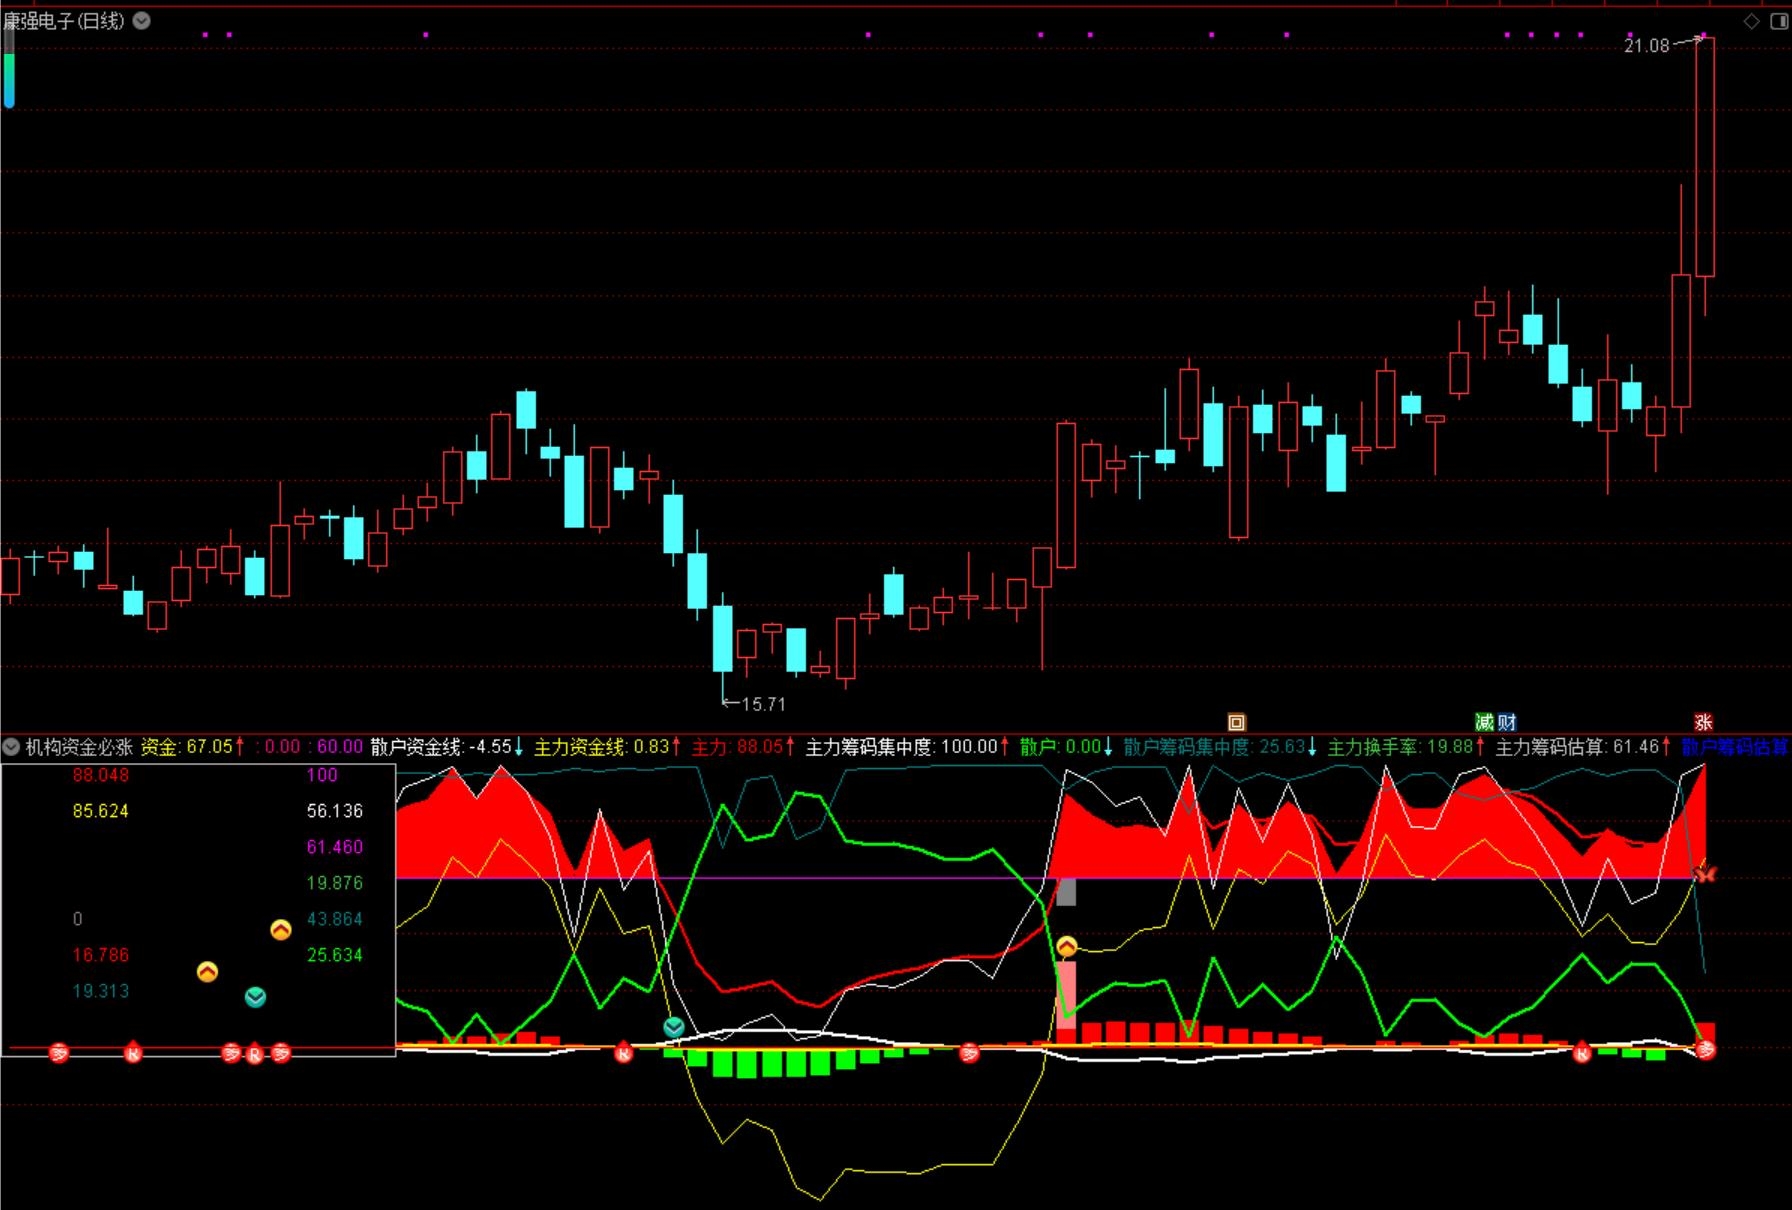Image resolution: width=1792 pixels, height=1210 pixels.
Task: Click the first R marker in data box
Action: tap(133, 1053)
